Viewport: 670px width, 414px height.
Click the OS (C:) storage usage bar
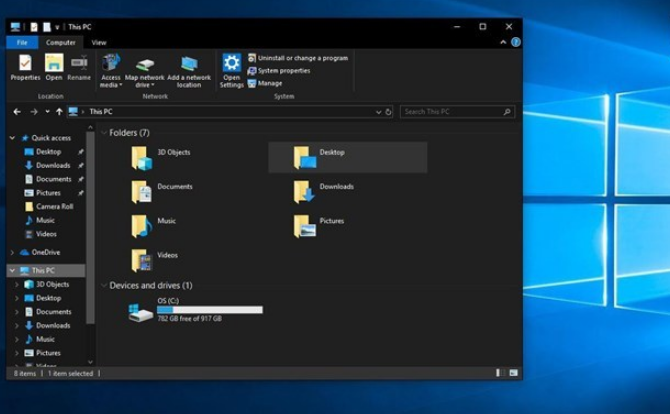click(x=210, y=310)
